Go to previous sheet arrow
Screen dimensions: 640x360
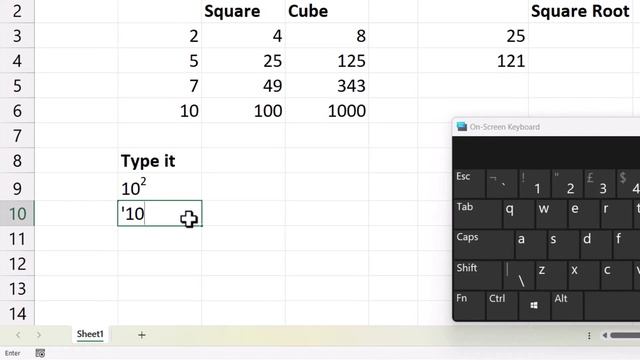(x=18, y=335)
